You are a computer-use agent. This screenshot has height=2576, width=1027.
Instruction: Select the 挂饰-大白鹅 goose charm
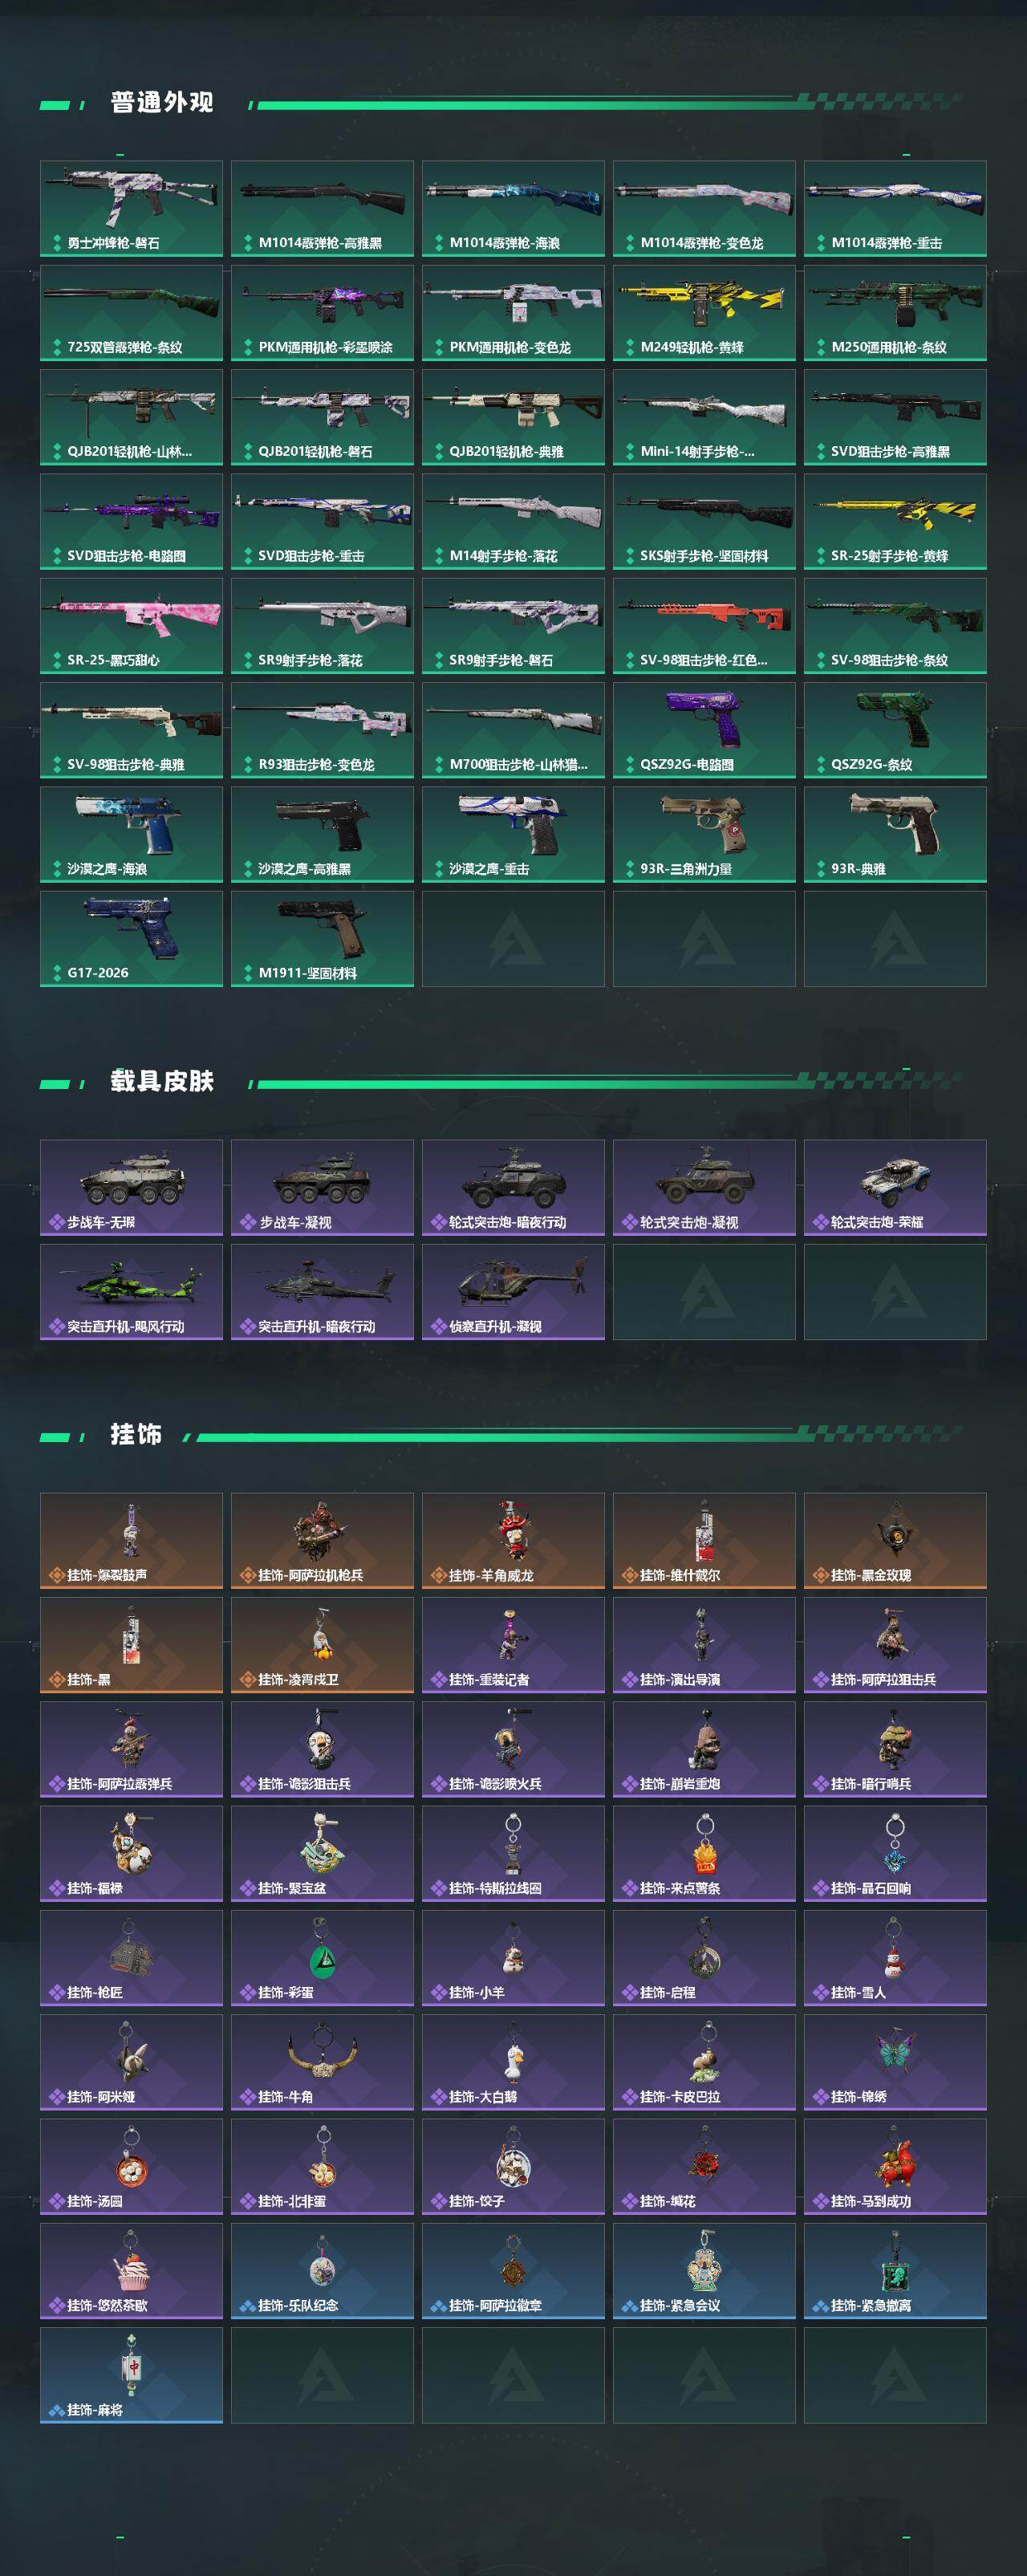pyautogui.click(x=513, y=2061)
